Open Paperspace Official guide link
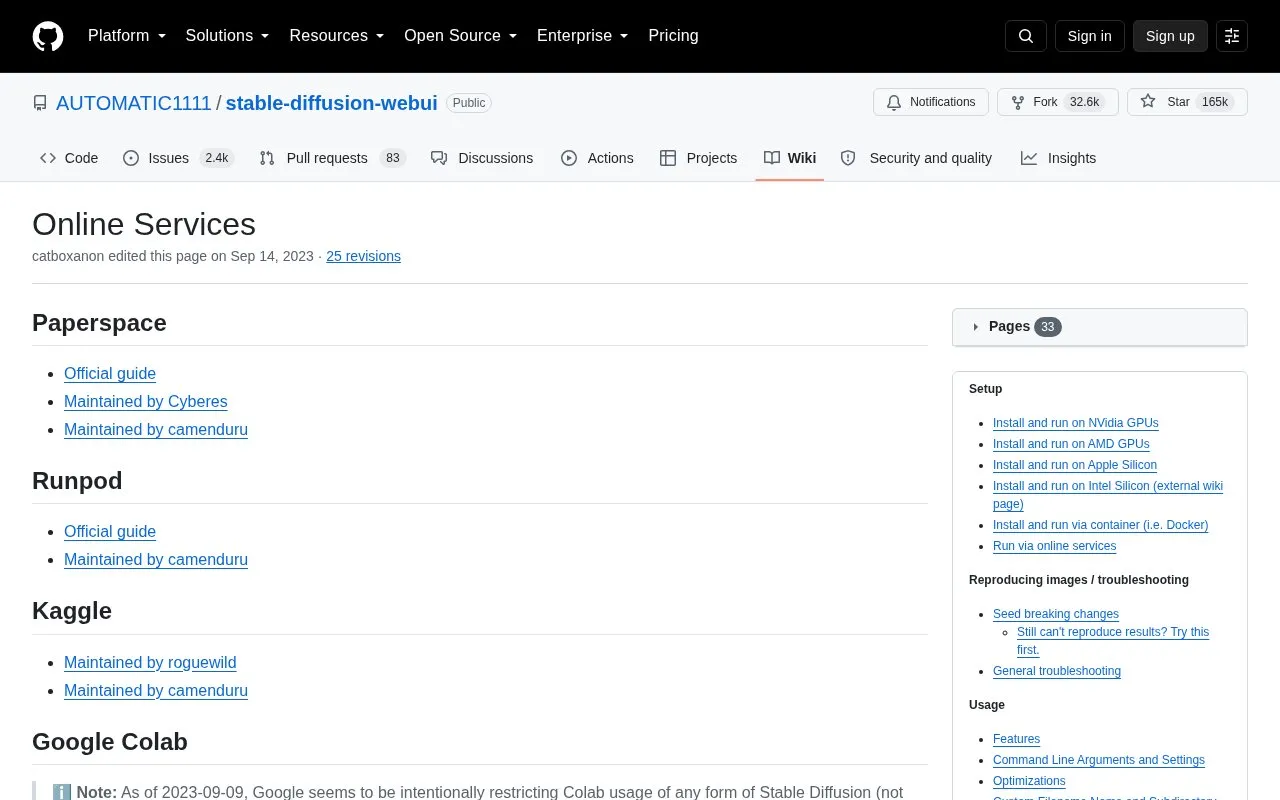Screen dimensions: 1280x800 [110, 373]
